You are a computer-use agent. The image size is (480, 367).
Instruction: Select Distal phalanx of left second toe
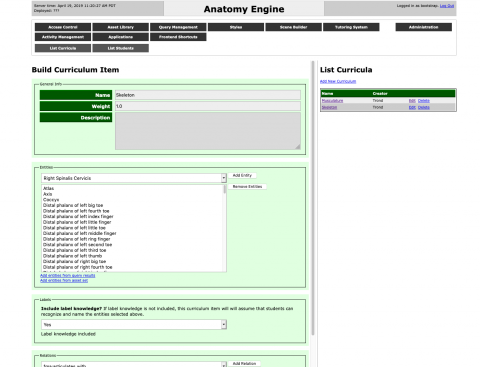tap(77, 245)
